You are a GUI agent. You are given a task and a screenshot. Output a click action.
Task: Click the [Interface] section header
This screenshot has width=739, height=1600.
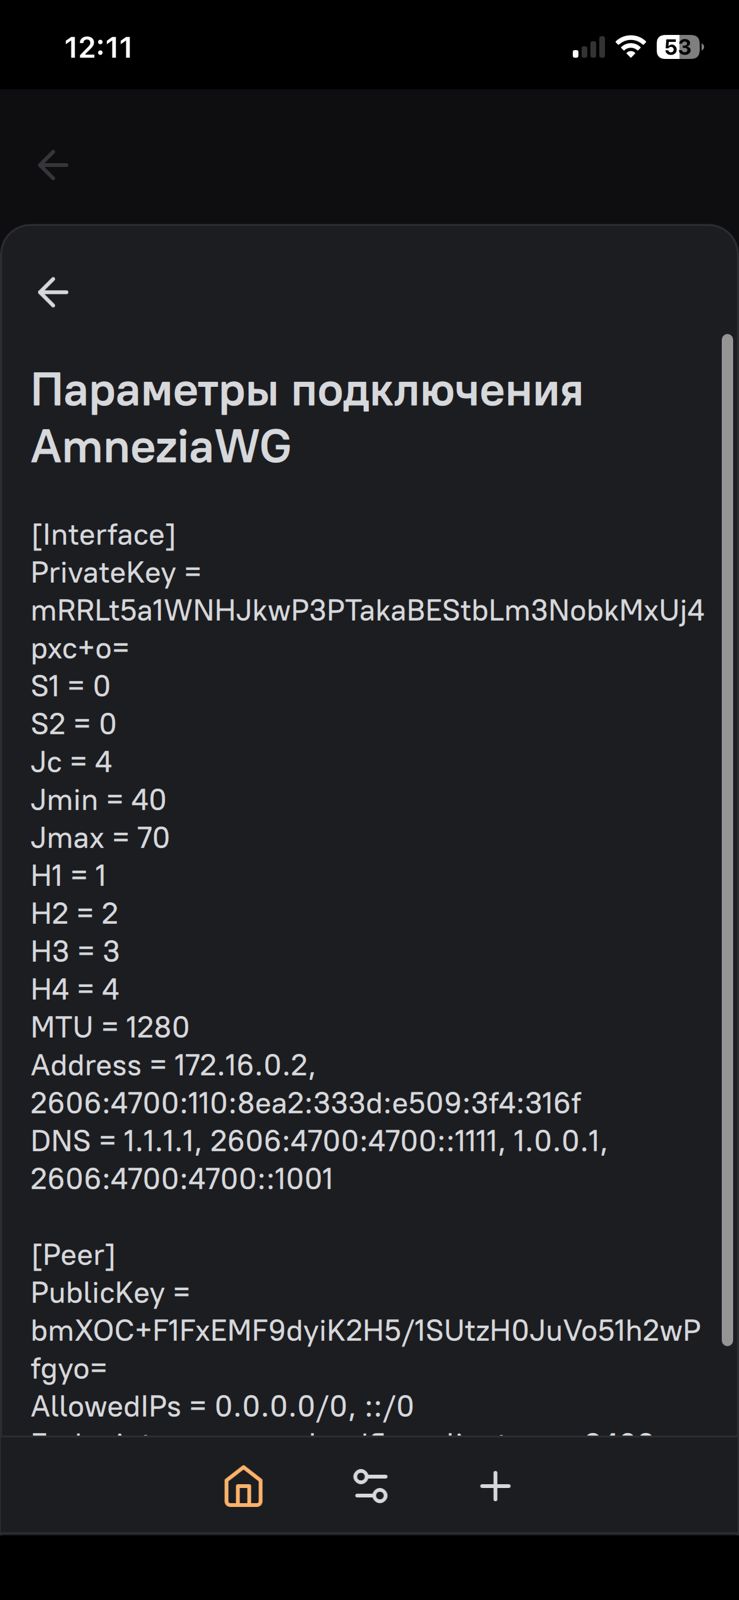(x=103, y=535)
